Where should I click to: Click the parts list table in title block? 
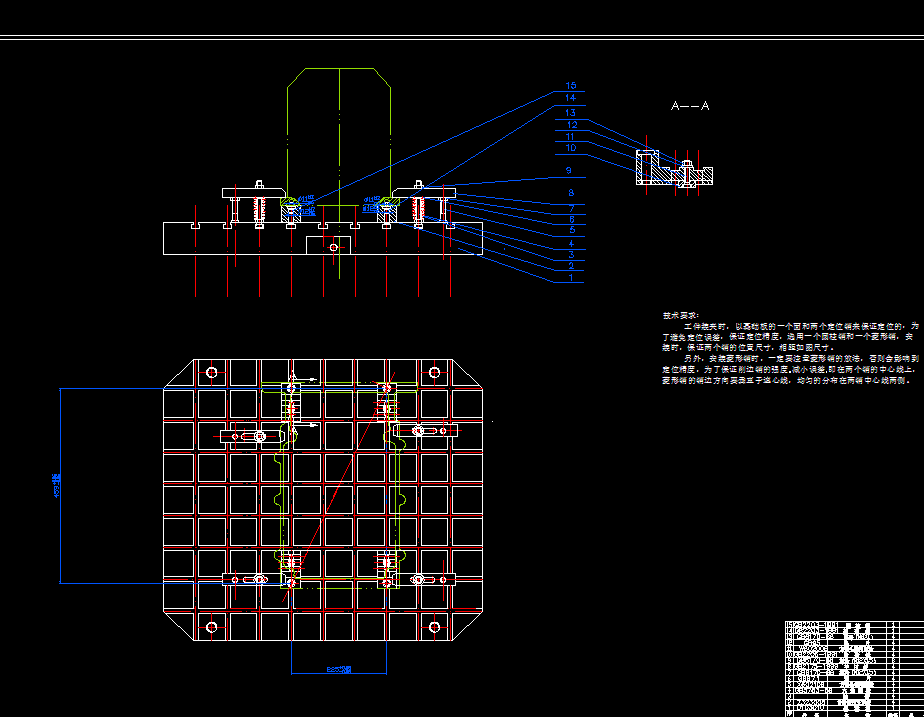click(854, 669)
